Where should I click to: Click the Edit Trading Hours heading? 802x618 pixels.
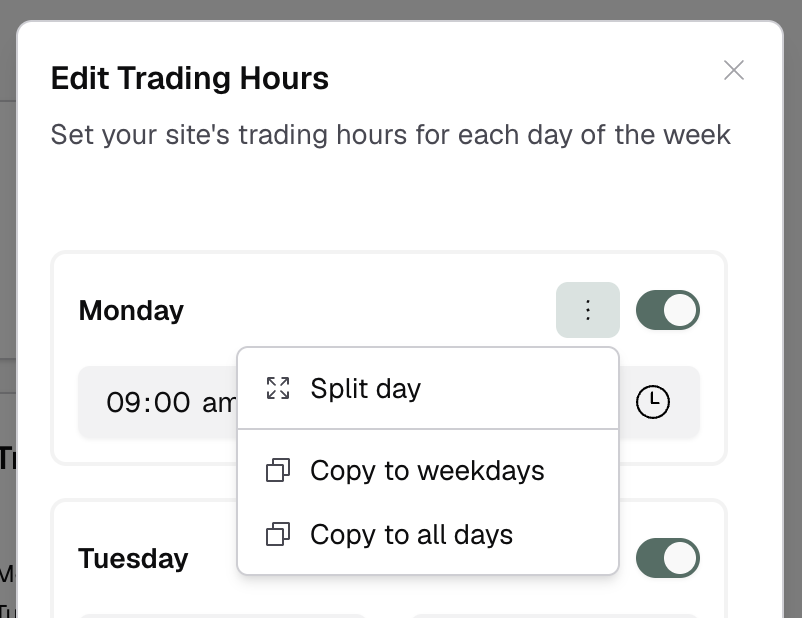[189, 78]
